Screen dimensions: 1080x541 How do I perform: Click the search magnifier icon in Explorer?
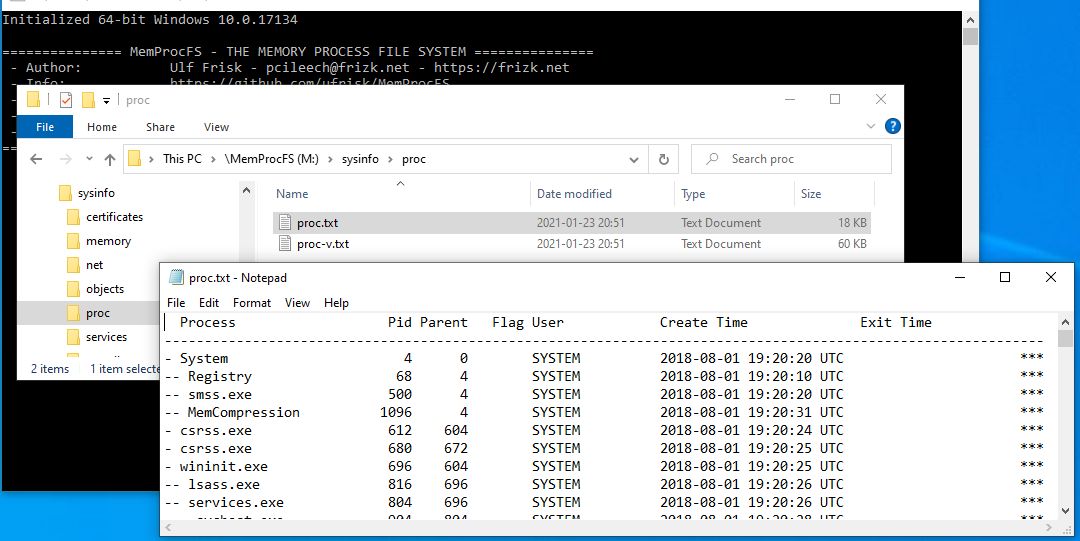pos(713,159)
